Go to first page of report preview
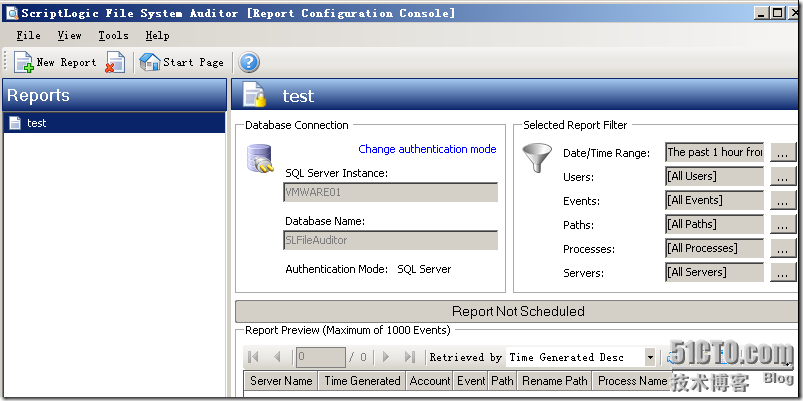The image size is (803, 401). (254, 357)
